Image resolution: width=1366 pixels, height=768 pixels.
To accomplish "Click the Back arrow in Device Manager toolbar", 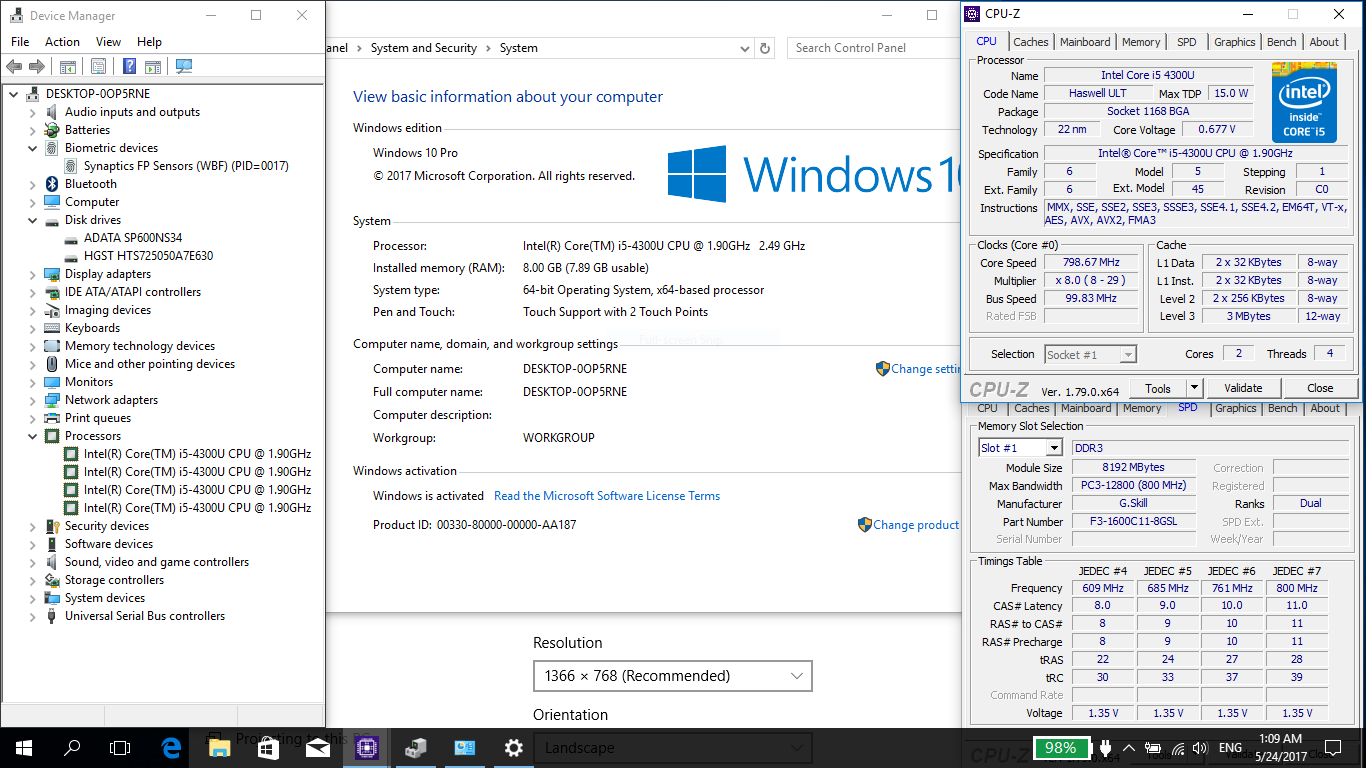I will pyautogui.click(x=14, y=66).
